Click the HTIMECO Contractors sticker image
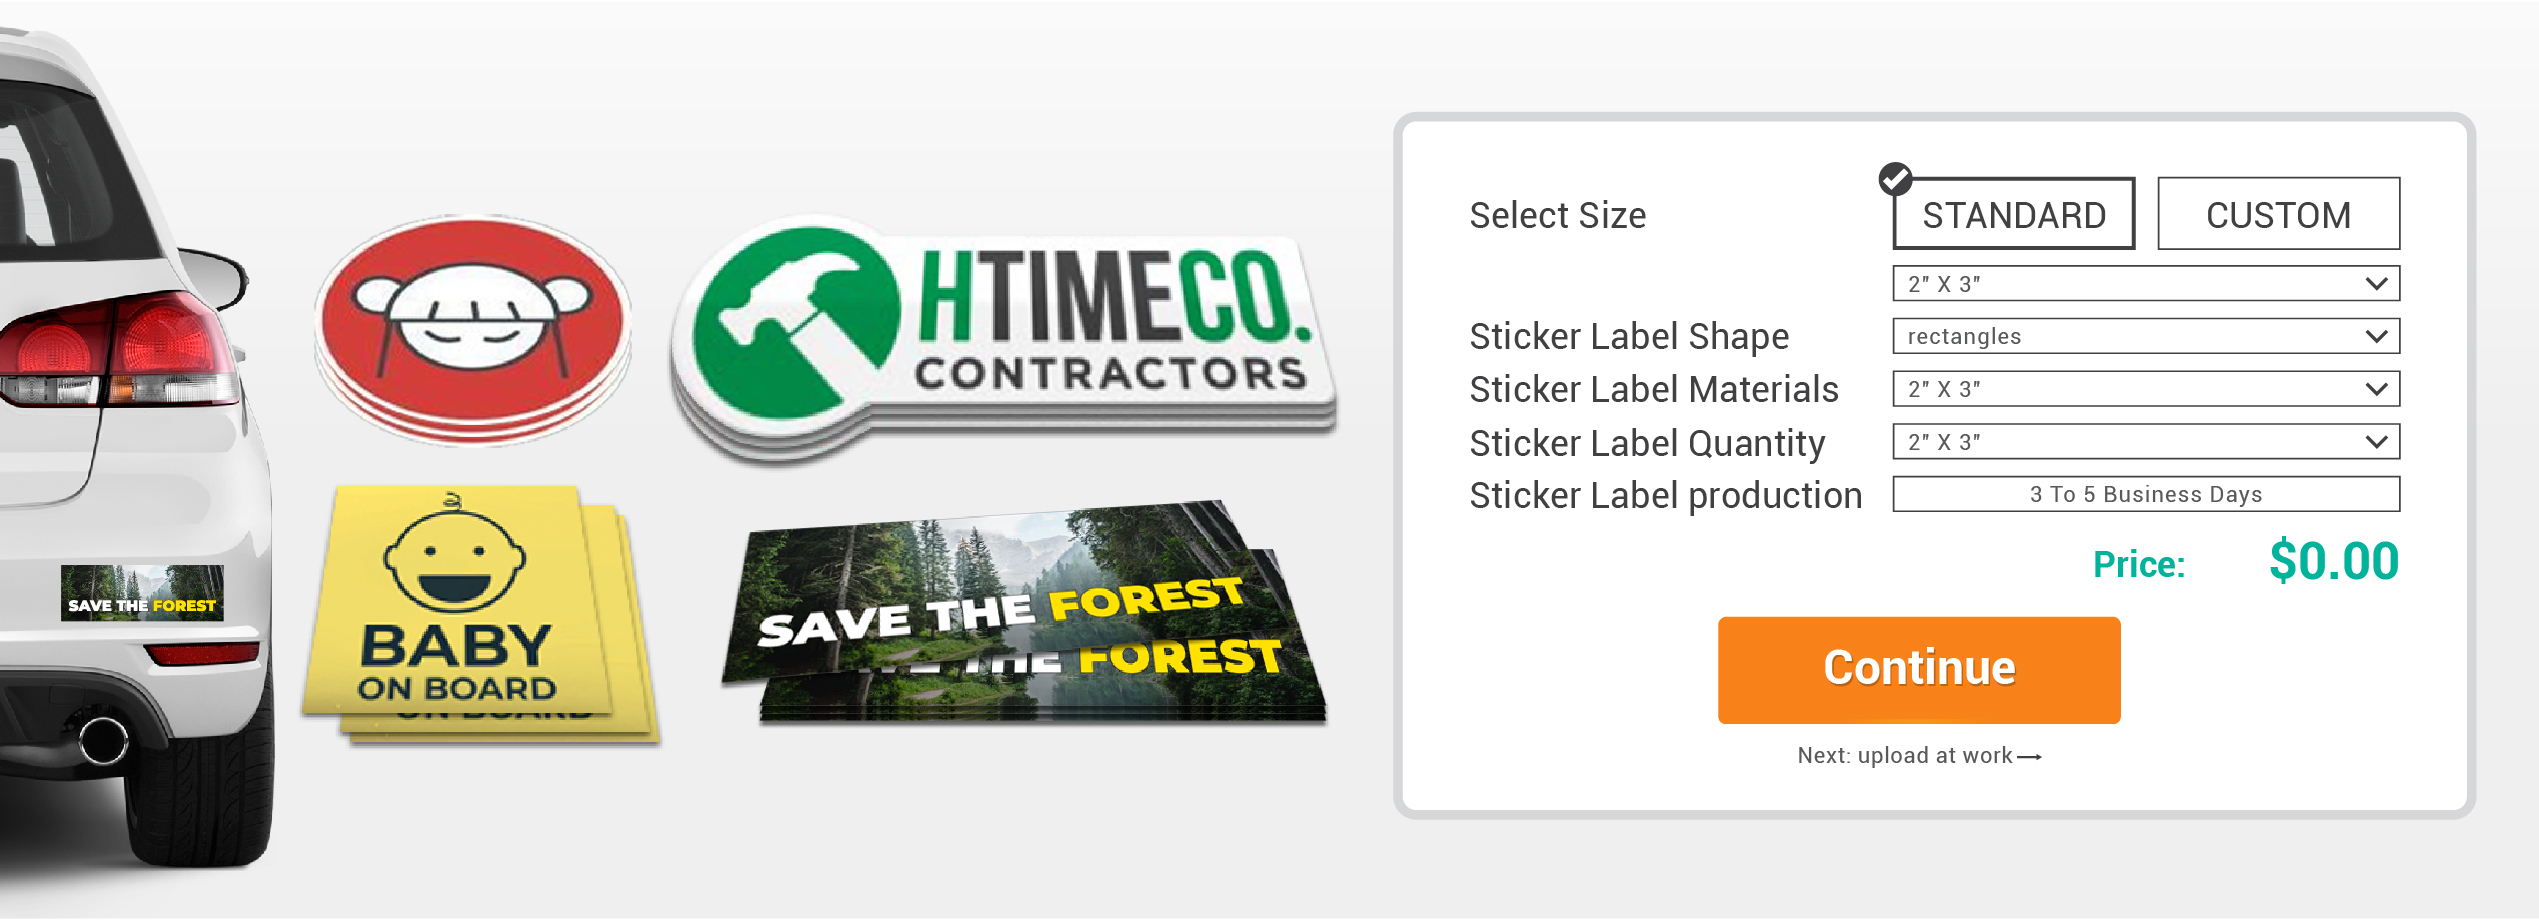Viewport: 2539px width, 920px height. 1003,335
